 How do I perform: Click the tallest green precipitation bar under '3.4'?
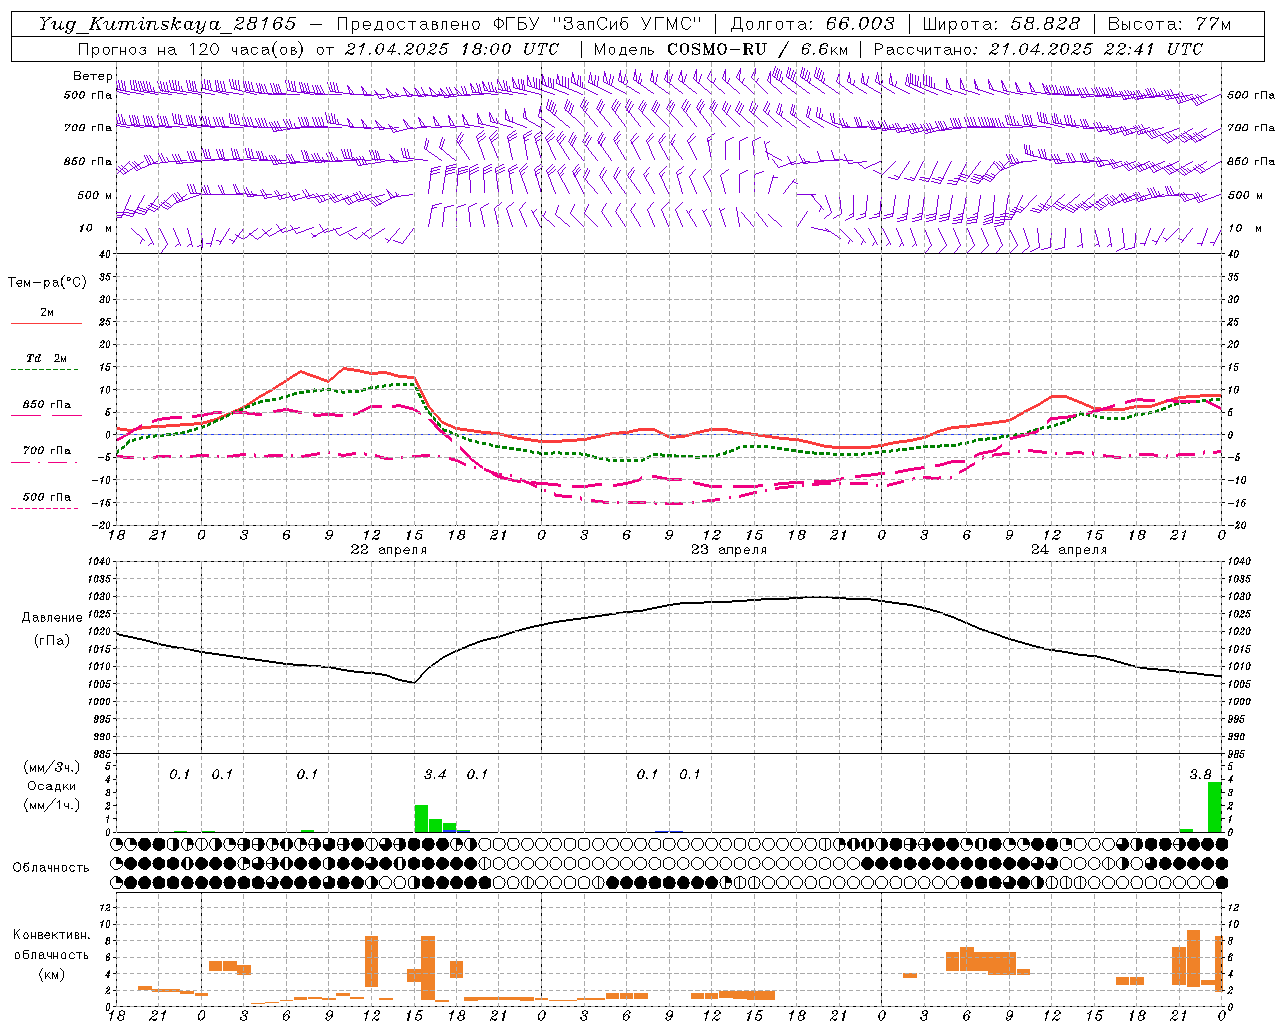[421, 818]
